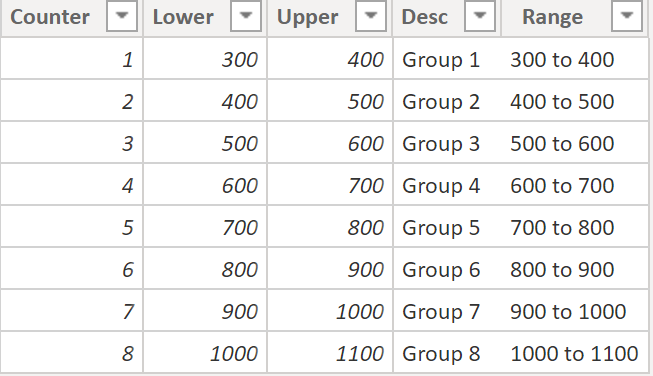Click the Group 1 cell
Image resolution: width=653 pixels, height=376 pixels.
[x=447, y=59]
